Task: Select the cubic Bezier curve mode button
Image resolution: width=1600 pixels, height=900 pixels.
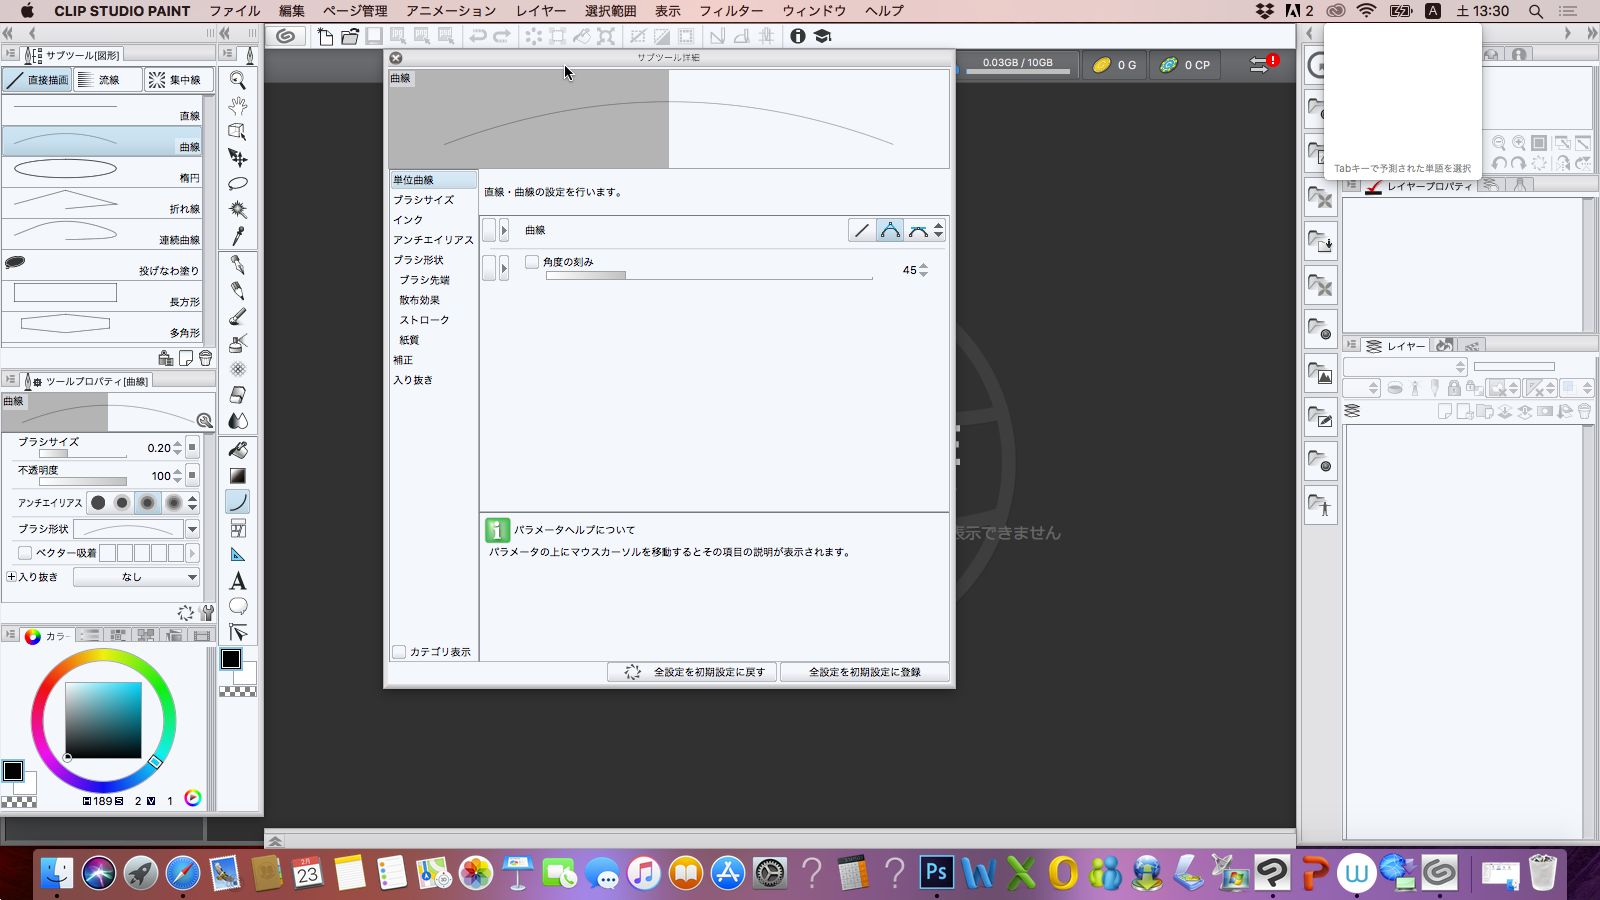Action: tap(917, 230)
